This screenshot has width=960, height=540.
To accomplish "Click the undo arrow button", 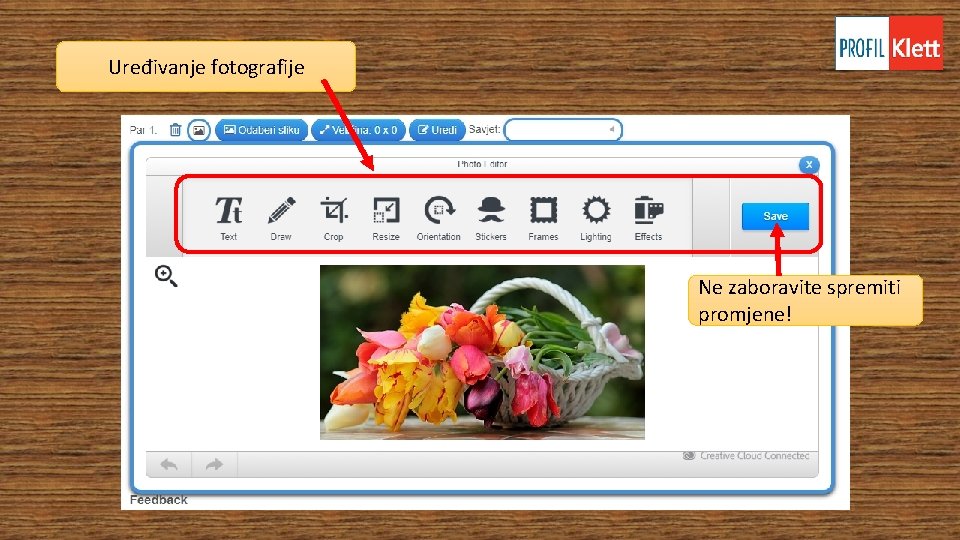I will [x=169, y=465].
